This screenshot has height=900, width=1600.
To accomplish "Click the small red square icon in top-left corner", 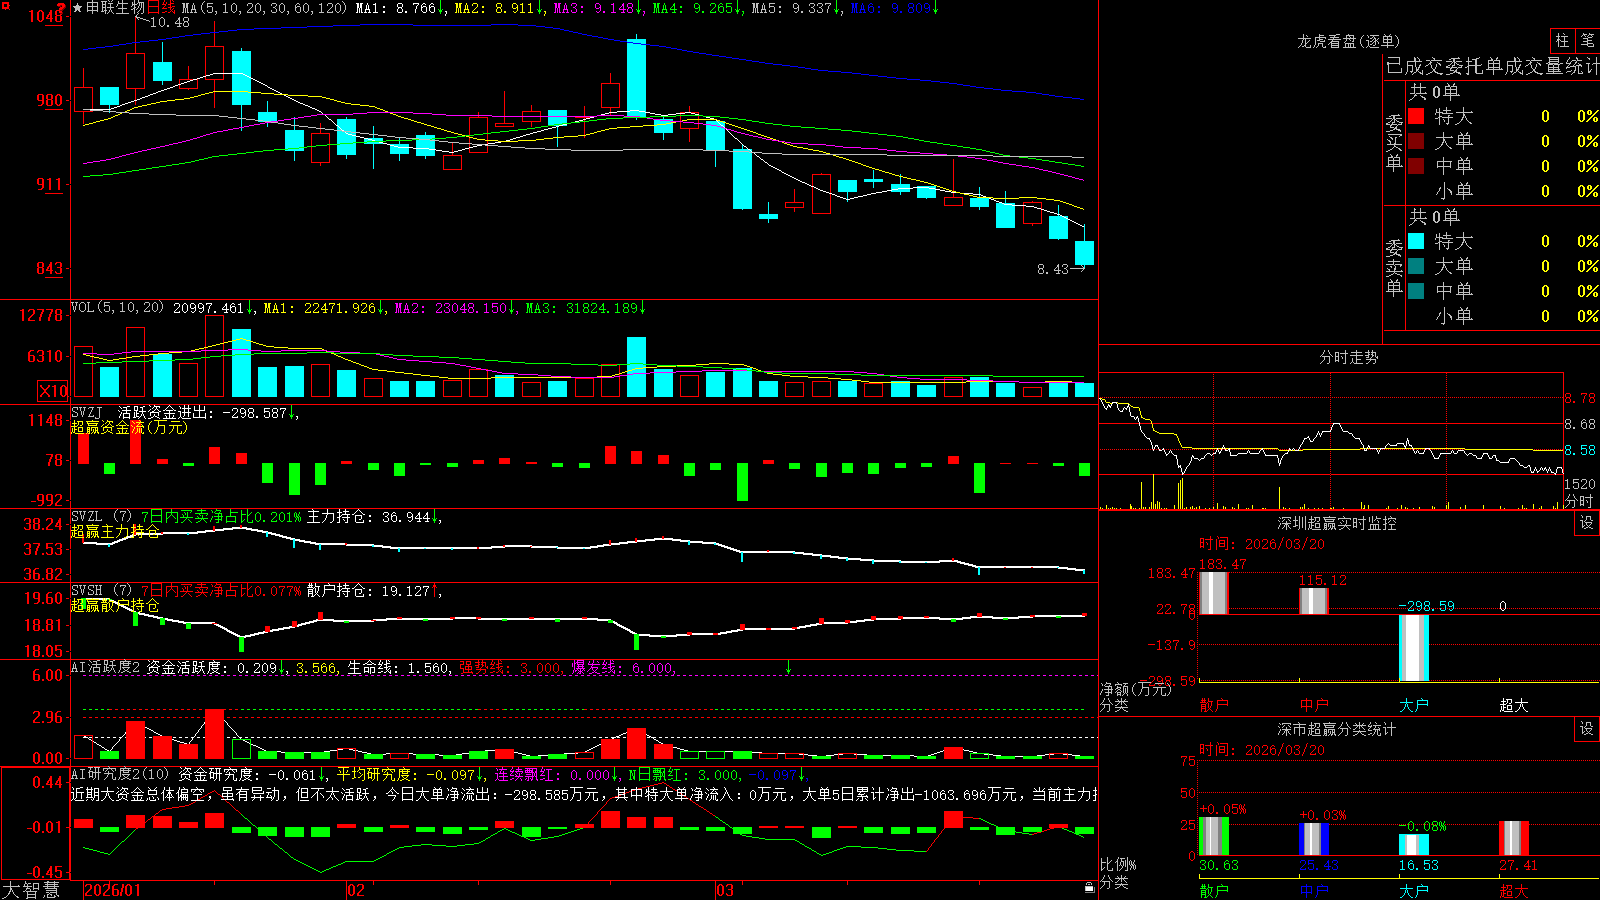I will [4, 5].
